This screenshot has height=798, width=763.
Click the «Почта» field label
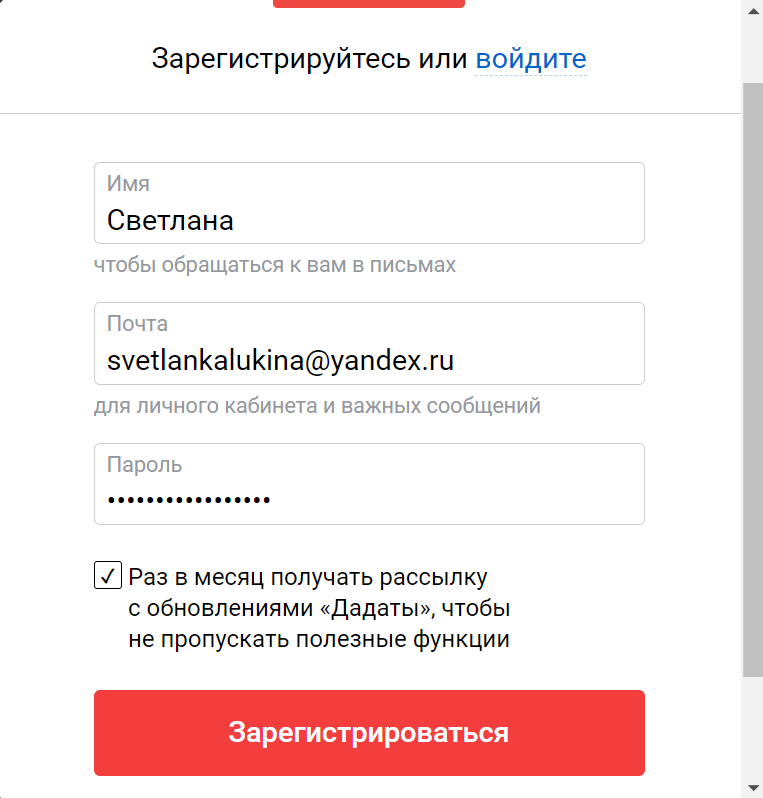(x=137, y=324)
